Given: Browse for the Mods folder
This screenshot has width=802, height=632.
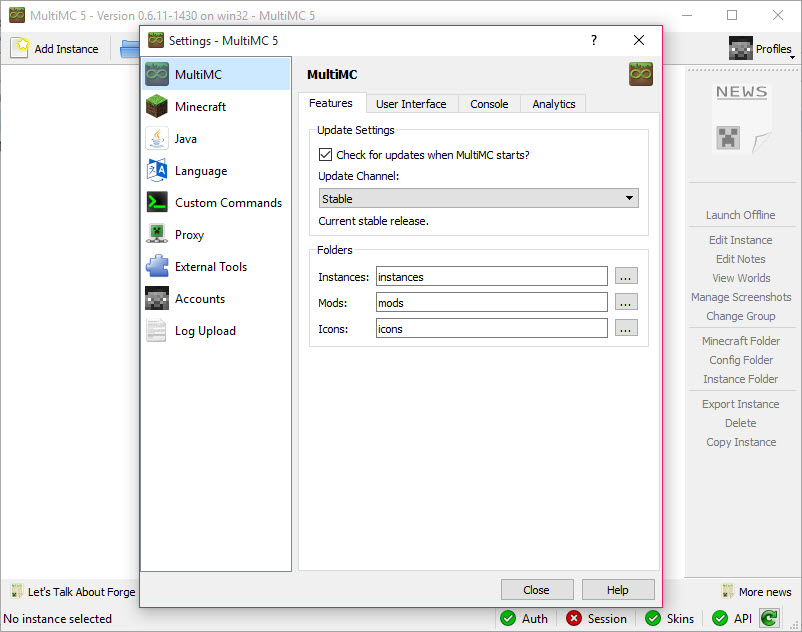Looking at the screenshot, I should (x=626, y=302).
